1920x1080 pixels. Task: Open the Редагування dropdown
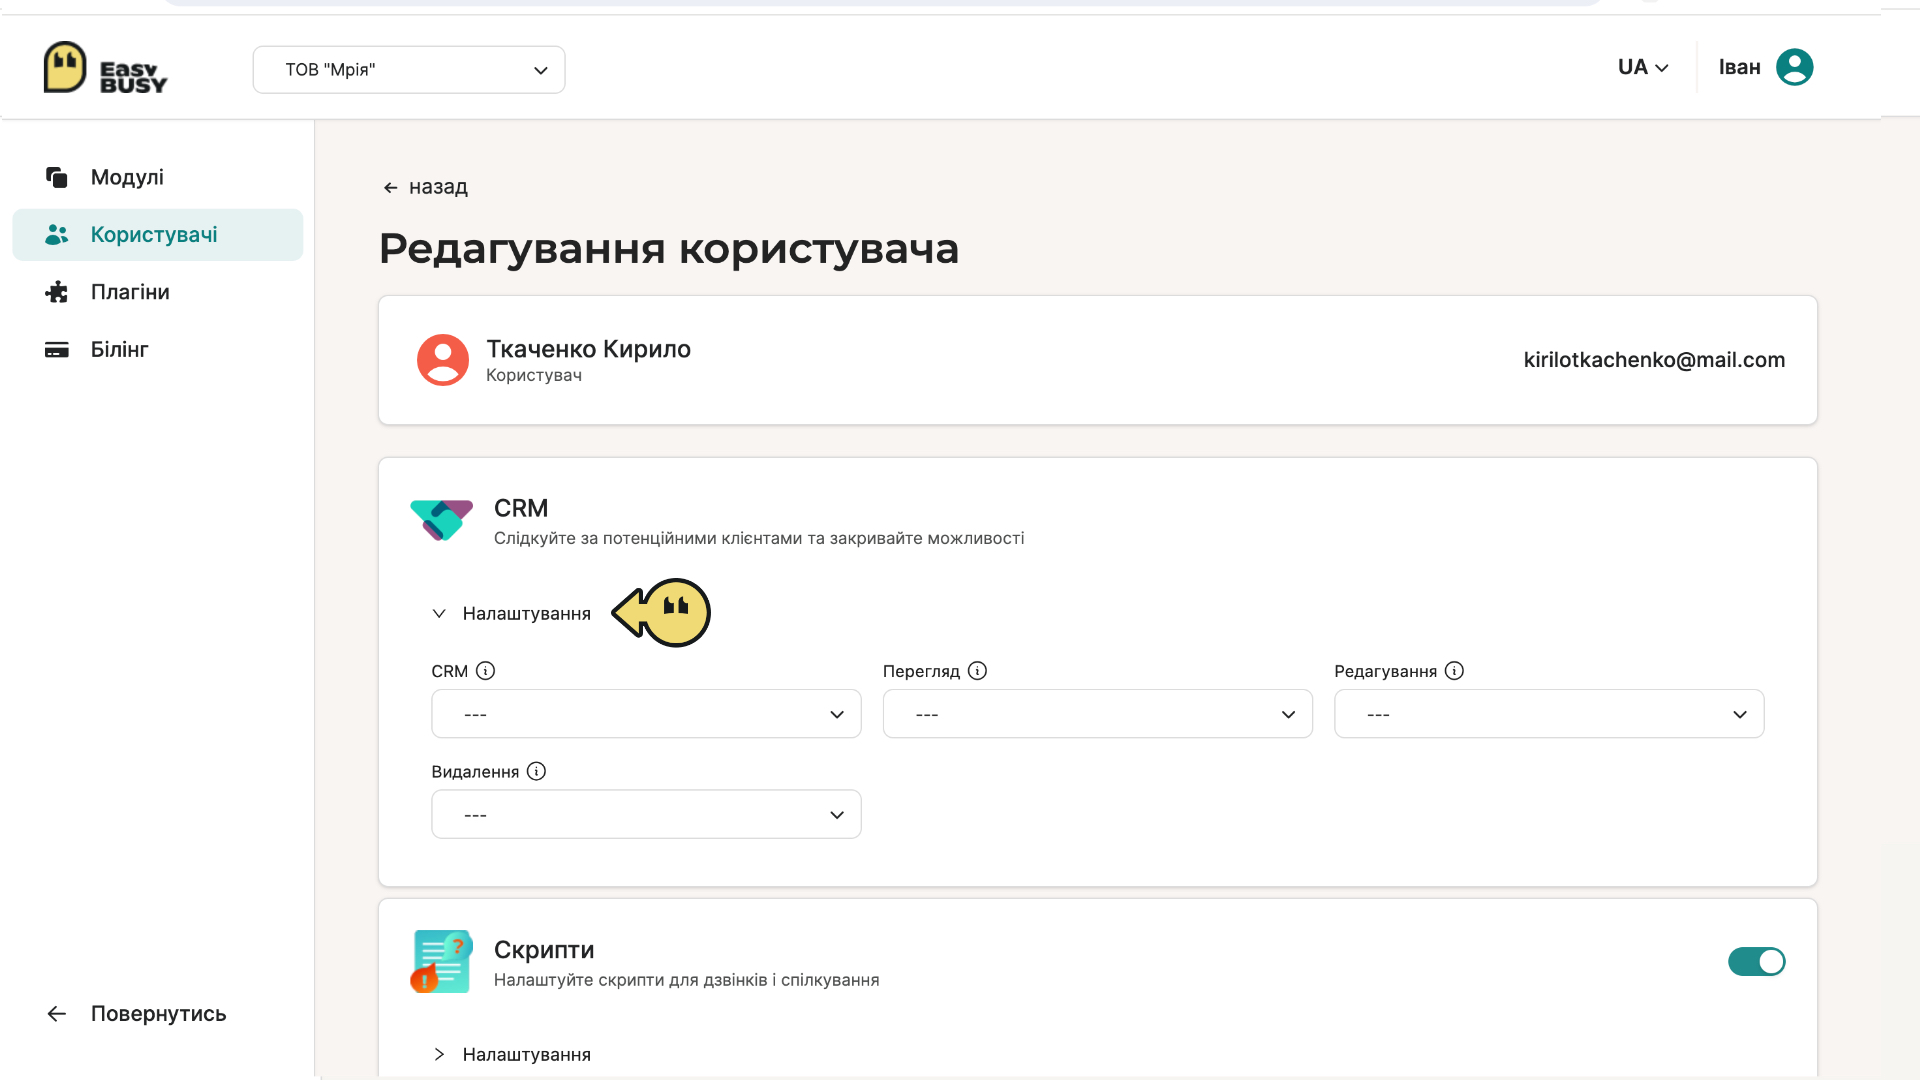click(1548, 714)
